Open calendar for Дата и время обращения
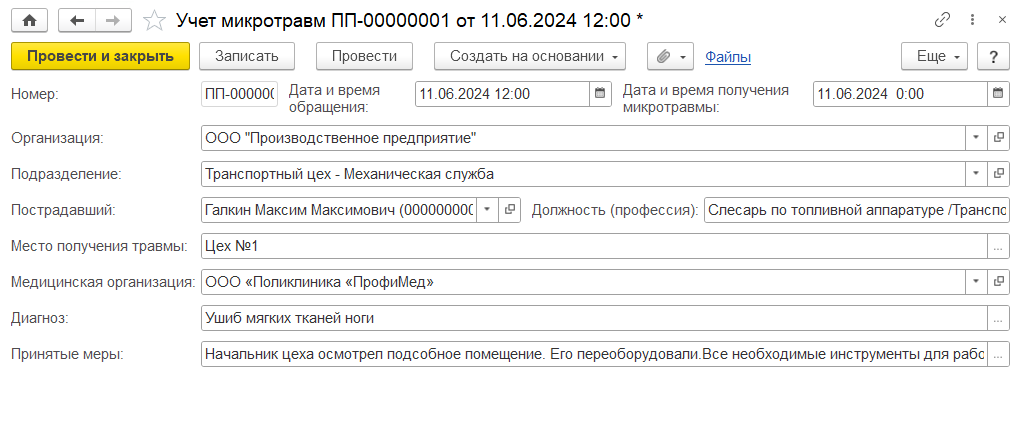 pyautogui.click(x=600, y=94)
